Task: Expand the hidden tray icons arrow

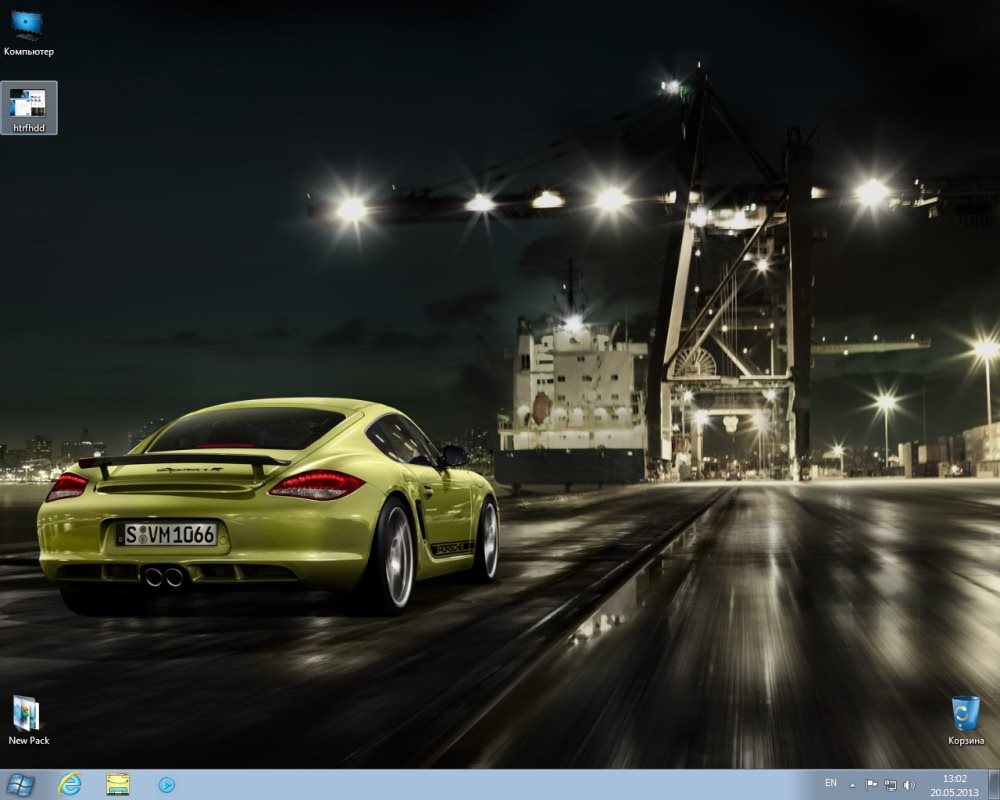Action: [x=853, y=785]
